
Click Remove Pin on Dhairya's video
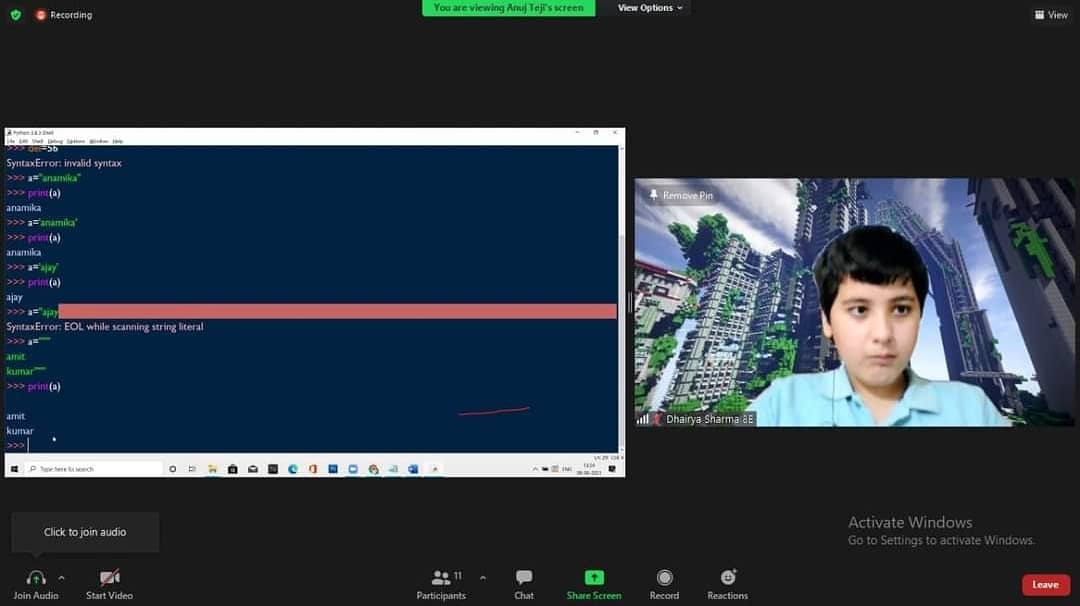click(681, 196)
